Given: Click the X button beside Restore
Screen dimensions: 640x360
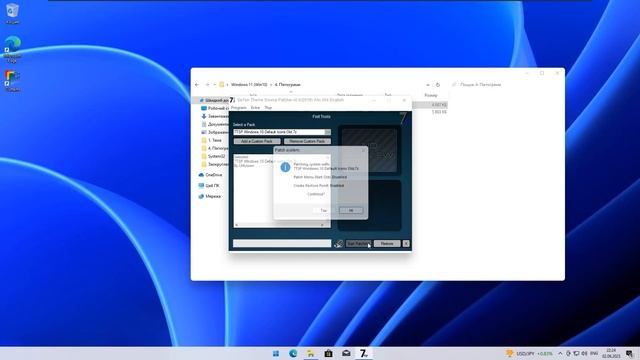Looking at the screenshot, I should 406,244.
